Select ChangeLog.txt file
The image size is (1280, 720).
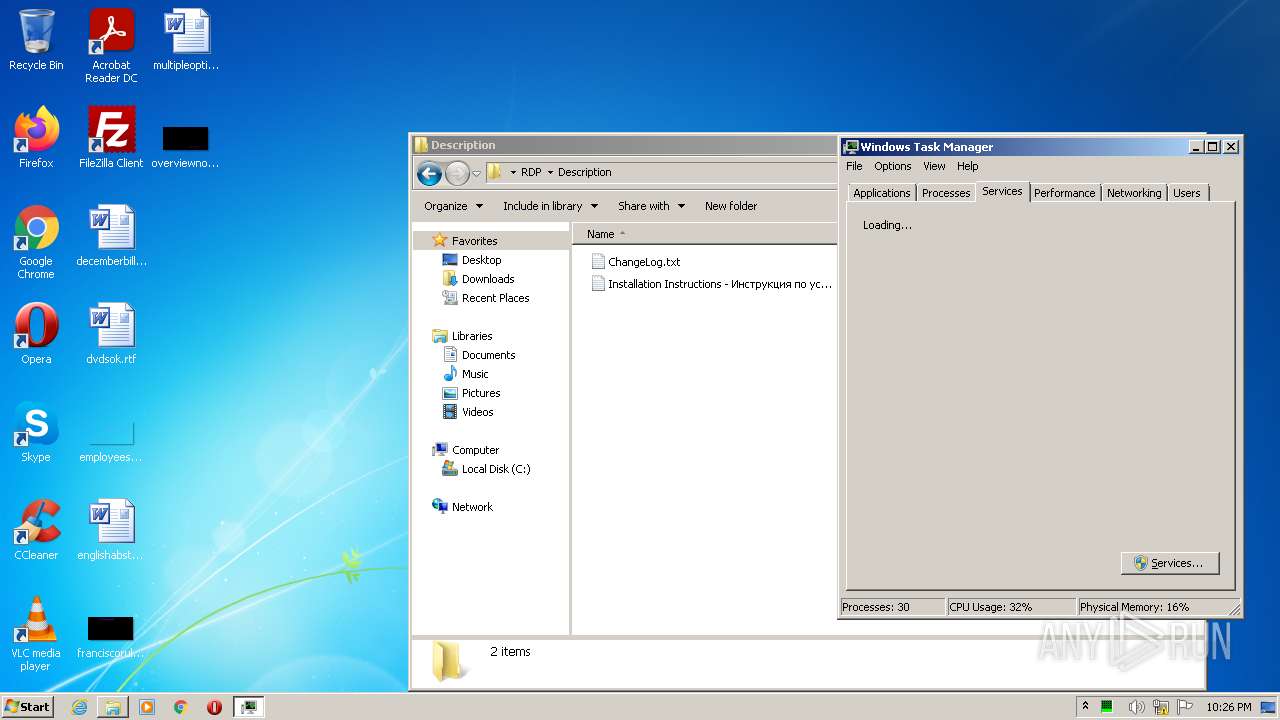[x=635, y=262]
